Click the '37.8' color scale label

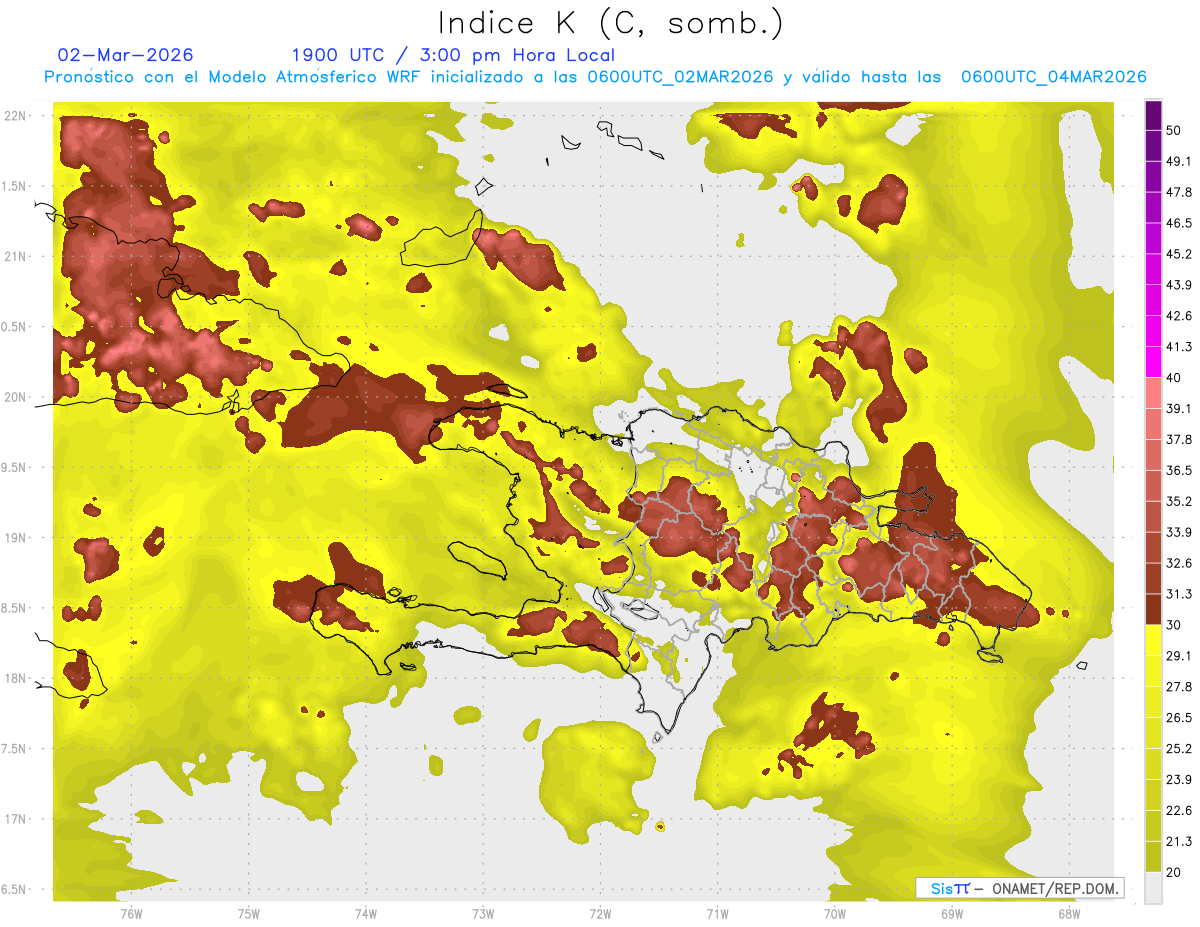click(x=1179, y=439)
